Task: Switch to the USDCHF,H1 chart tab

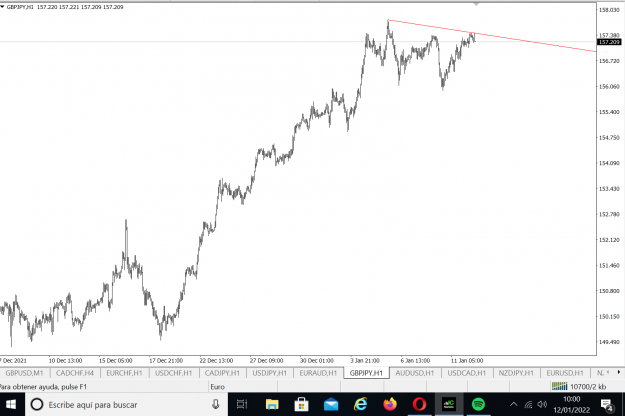Action: 173,373
